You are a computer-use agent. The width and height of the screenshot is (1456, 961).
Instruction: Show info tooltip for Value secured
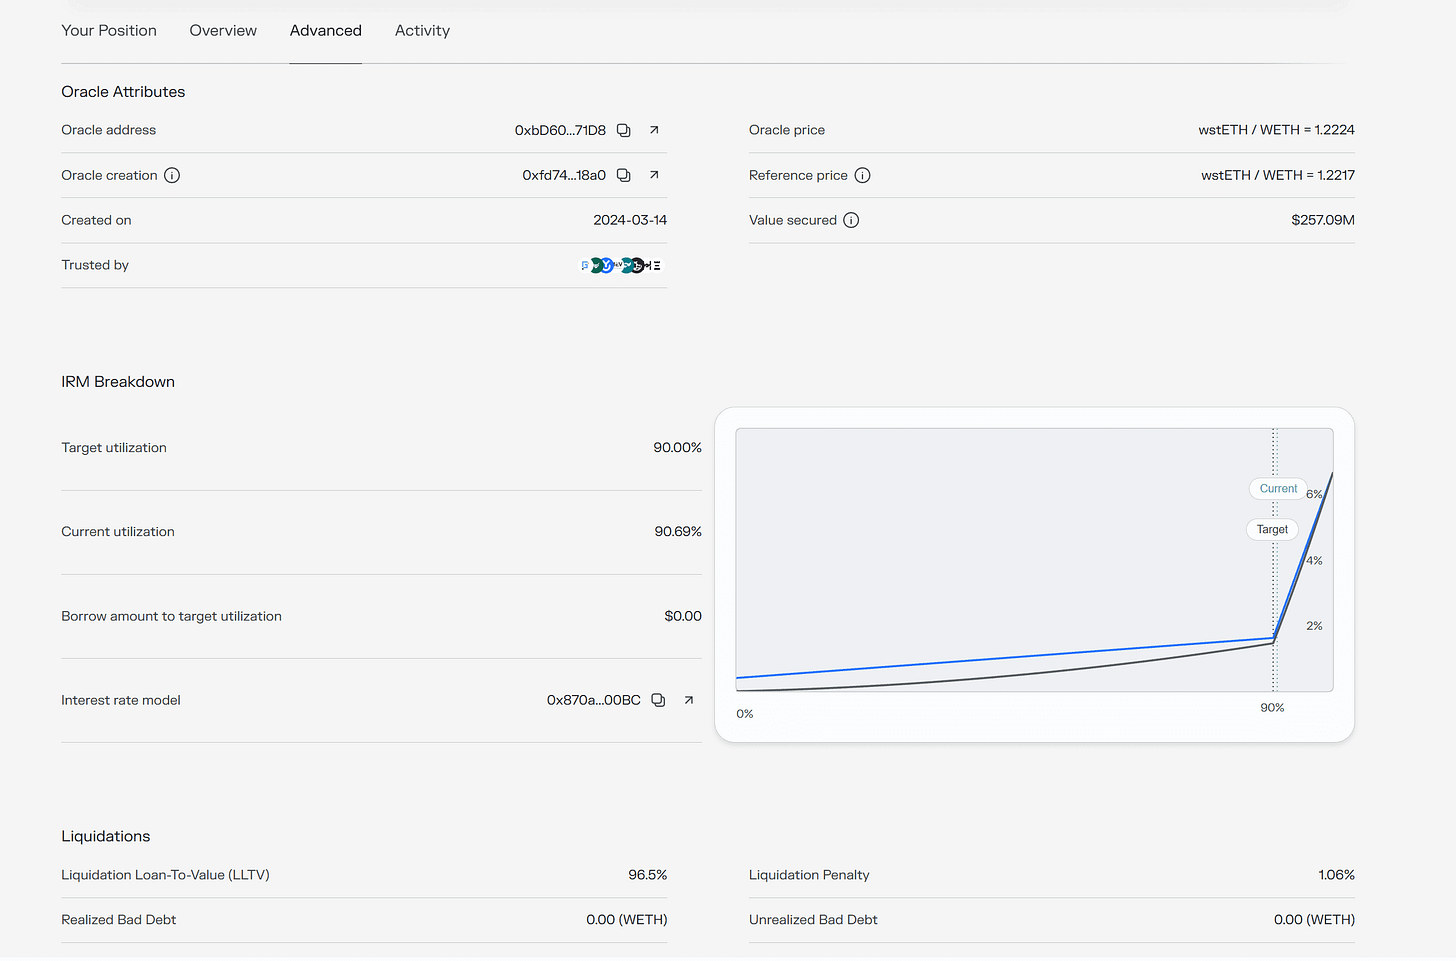tap(851, 220)
